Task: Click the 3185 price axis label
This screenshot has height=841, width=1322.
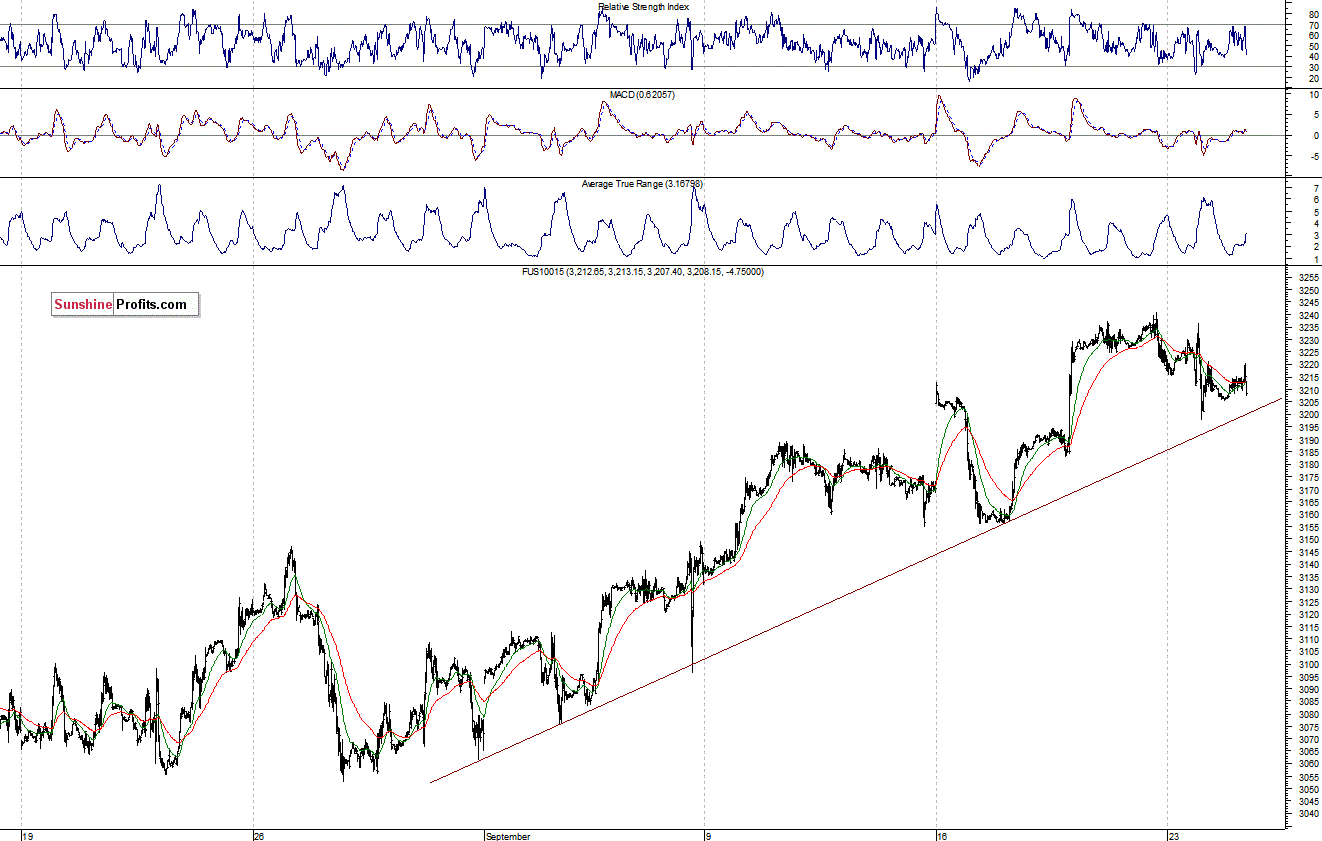Action: tap(1308, 452)
